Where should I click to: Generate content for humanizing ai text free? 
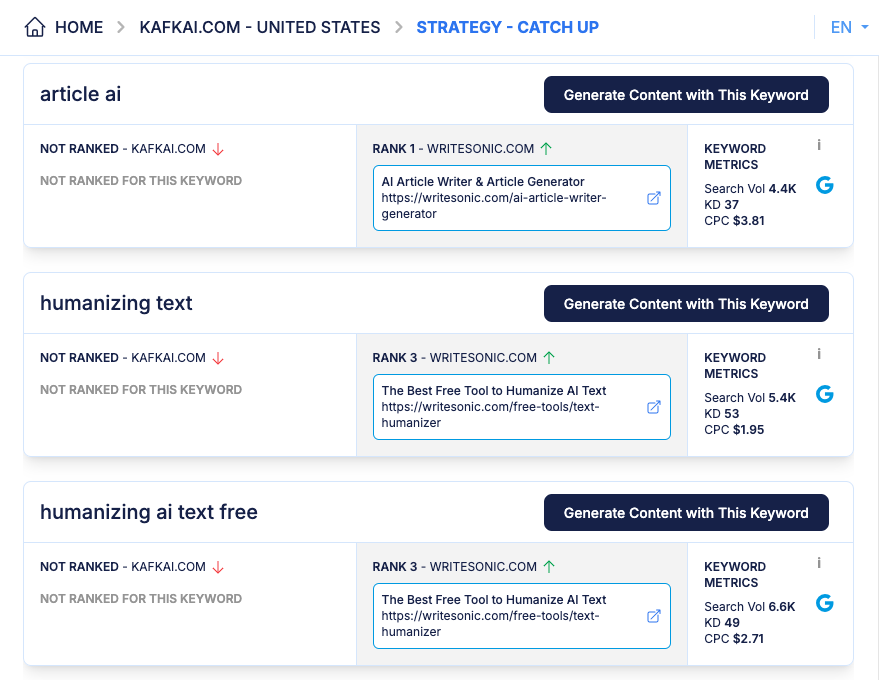click(686, 513)
